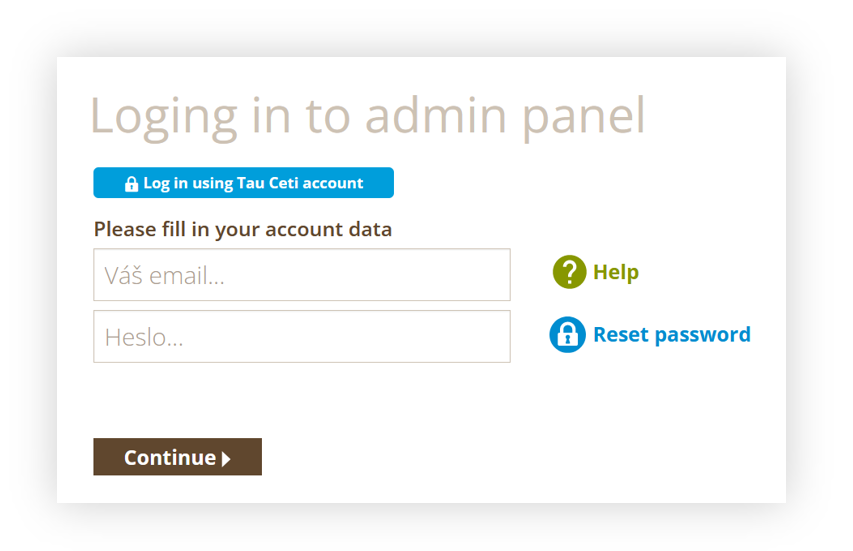This screenshot has width=853, height=551.
Task: Focus the Heslo password field
Action: tap(302, 337)
